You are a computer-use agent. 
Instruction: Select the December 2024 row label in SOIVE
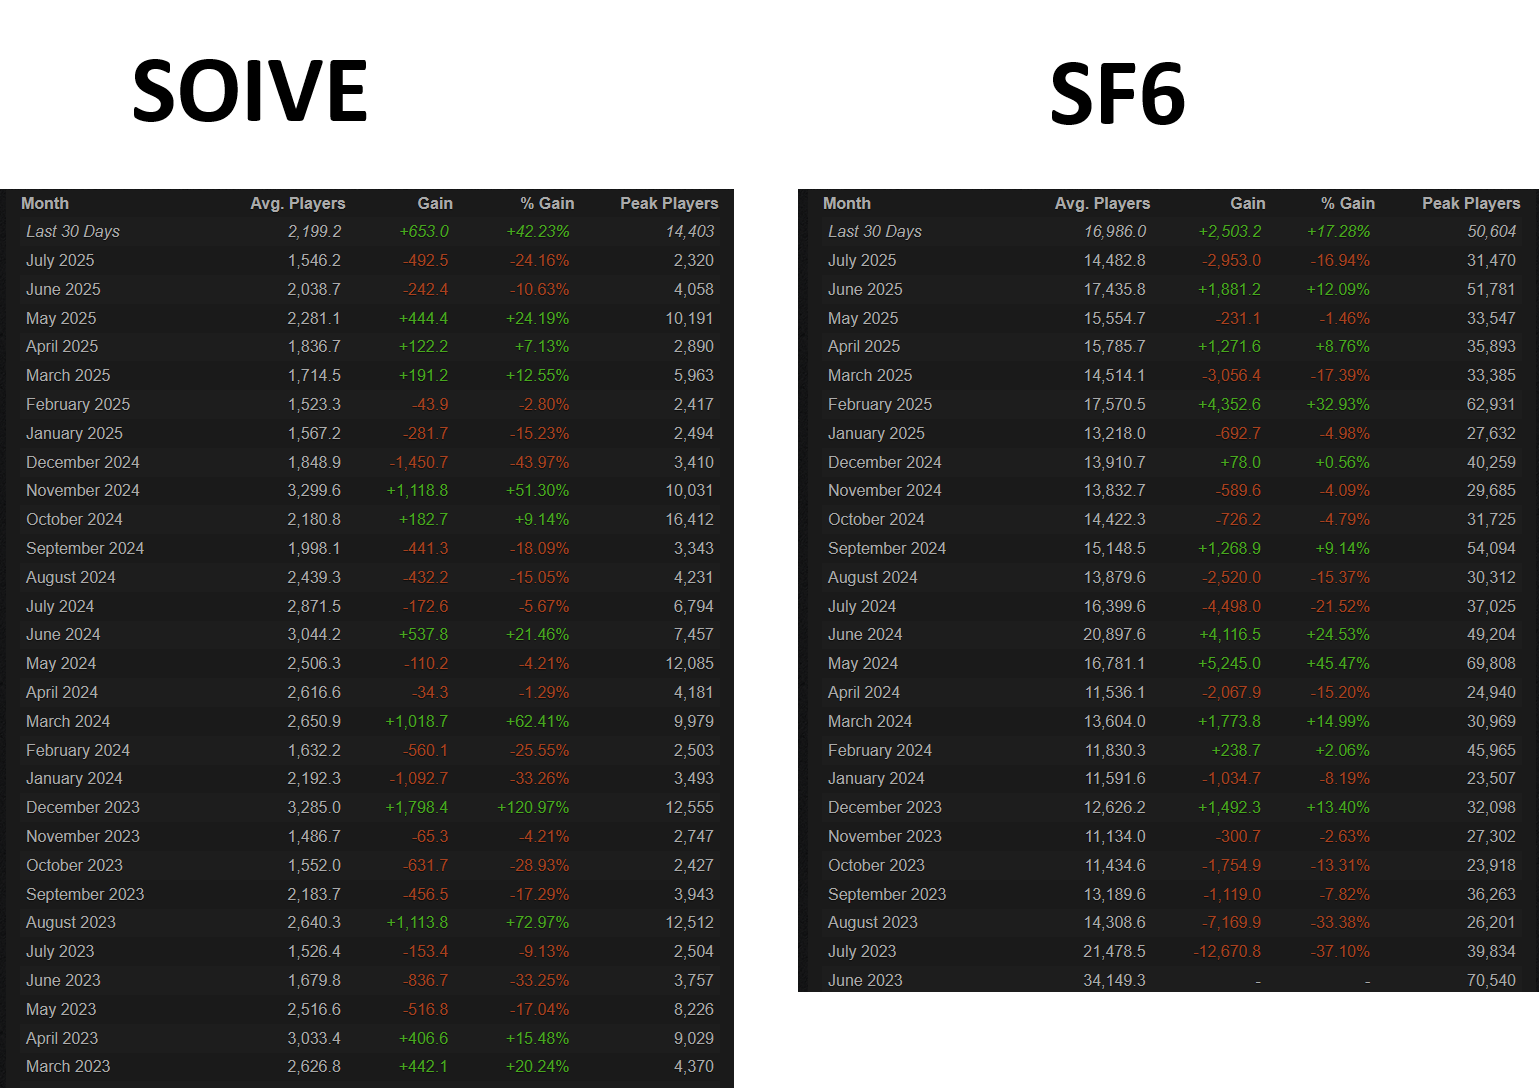(83, 462)
